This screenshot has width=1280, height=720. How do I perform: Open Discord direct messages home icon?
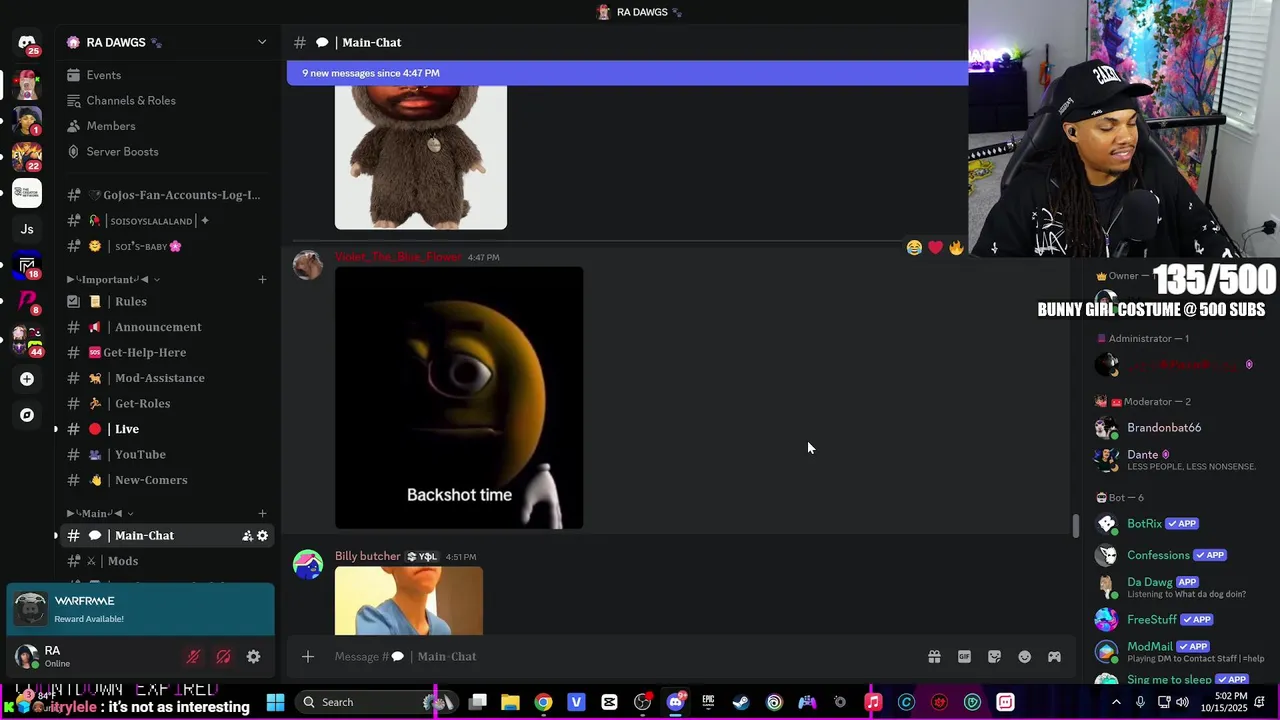point(27,43)
